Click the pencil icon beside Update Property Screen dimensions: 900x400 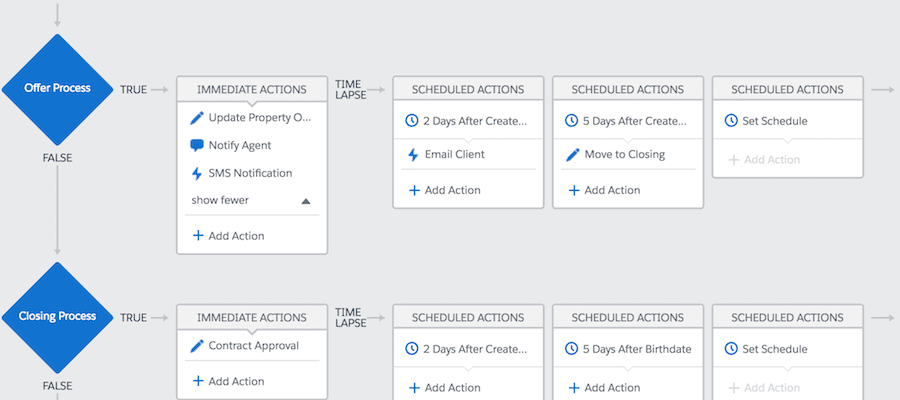pos(197,118)
